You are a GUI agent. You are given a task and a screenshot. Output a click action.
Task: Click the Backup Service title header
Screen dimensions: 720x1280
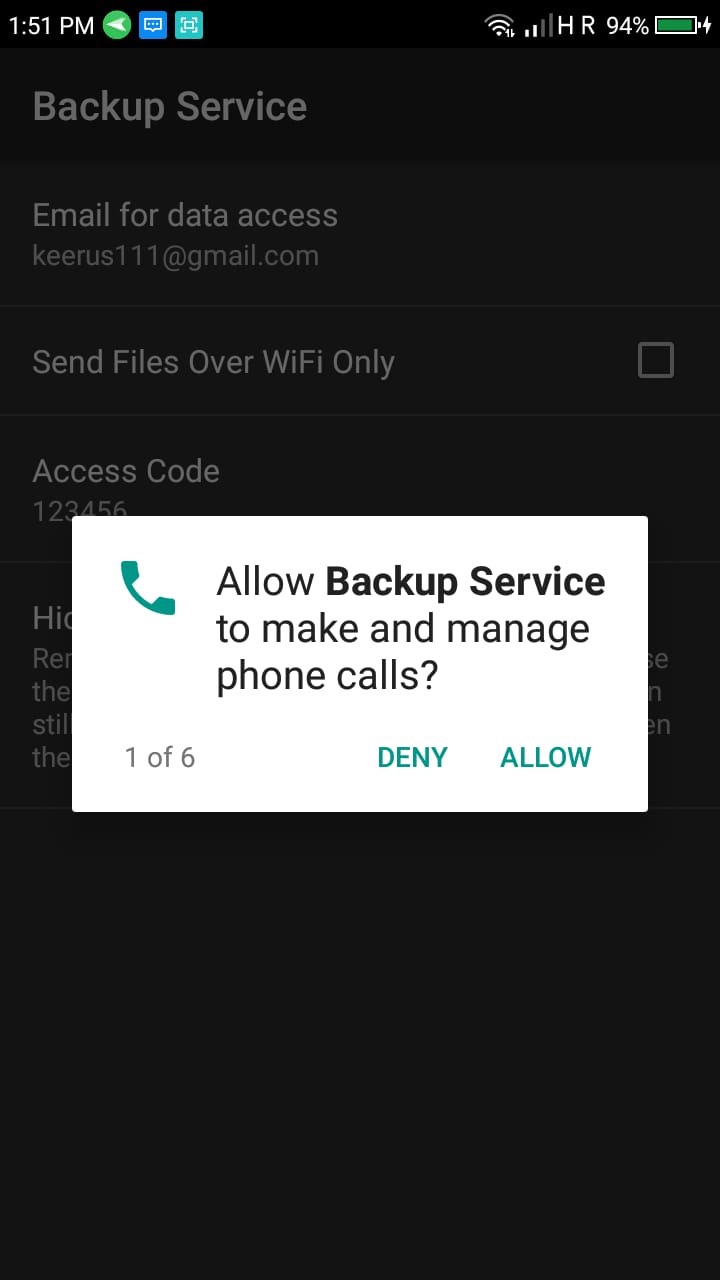click(x=170, y=106)
